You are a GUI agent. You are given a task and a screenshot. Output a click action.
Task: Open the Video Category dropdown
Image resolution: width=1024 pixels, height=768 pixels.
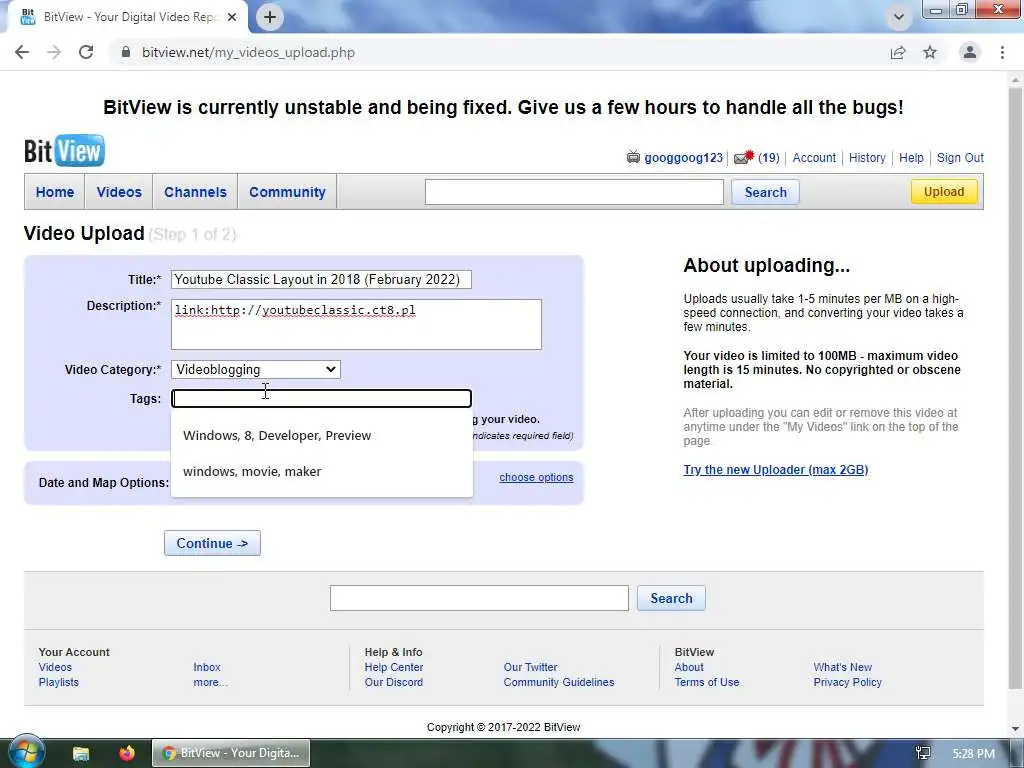[x=255, y=370]
